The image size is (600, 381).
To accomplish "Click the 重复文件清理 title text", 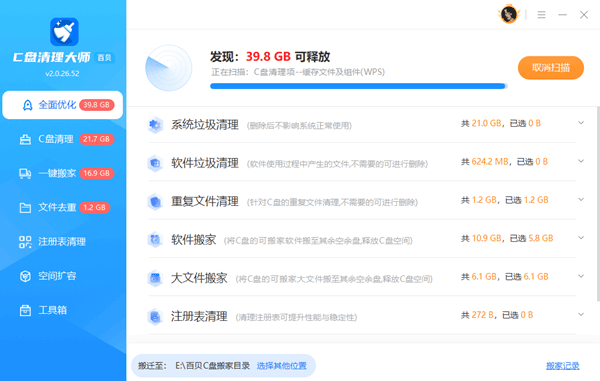I will coord(205,202).
